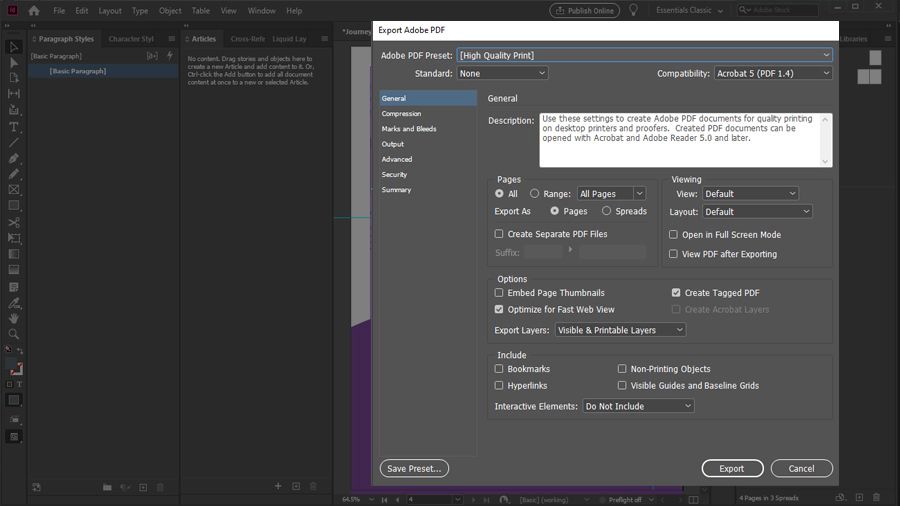
Task: Toggle Embed Page Thumbnails checkbox
Action: (x=499, y=293)
